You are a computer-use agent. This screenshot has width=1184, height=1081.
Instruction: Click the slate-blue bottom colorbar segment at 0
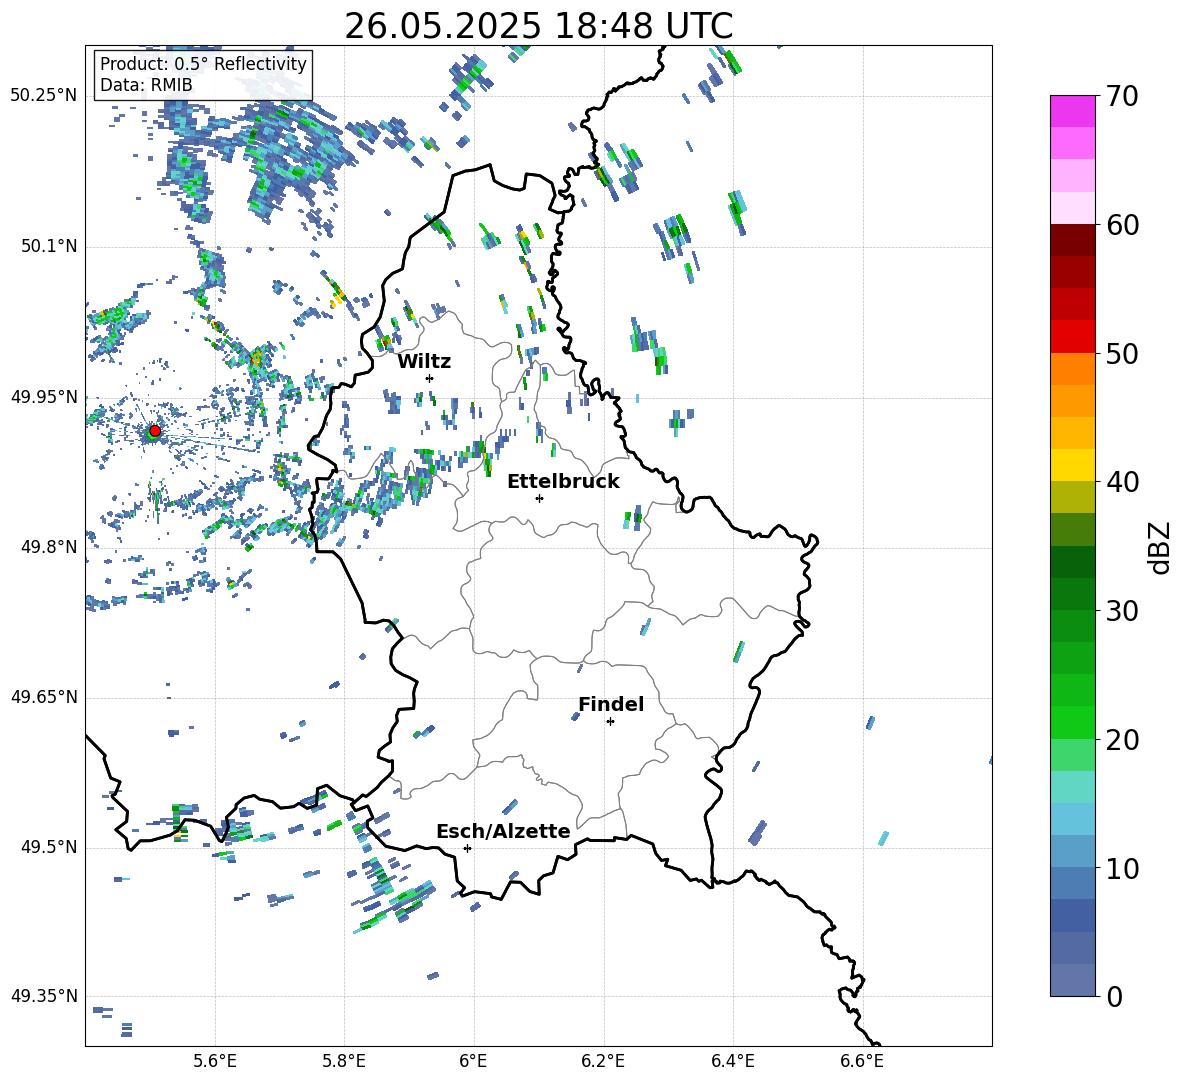click(1072, 980)
